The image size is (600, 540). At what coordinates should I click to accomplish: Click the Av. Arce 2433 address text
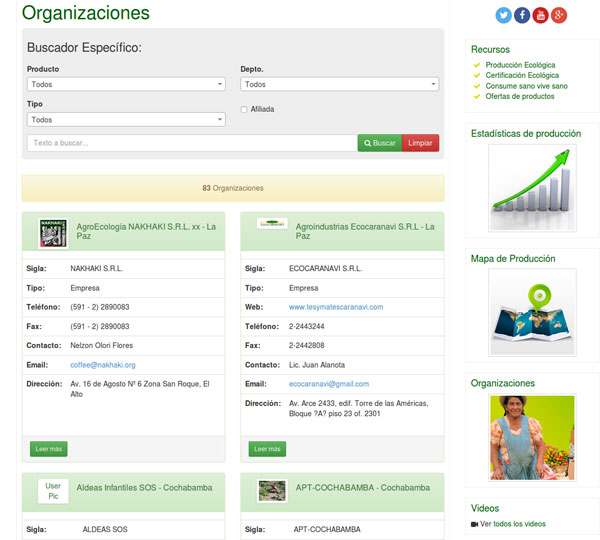coord(359,408)
